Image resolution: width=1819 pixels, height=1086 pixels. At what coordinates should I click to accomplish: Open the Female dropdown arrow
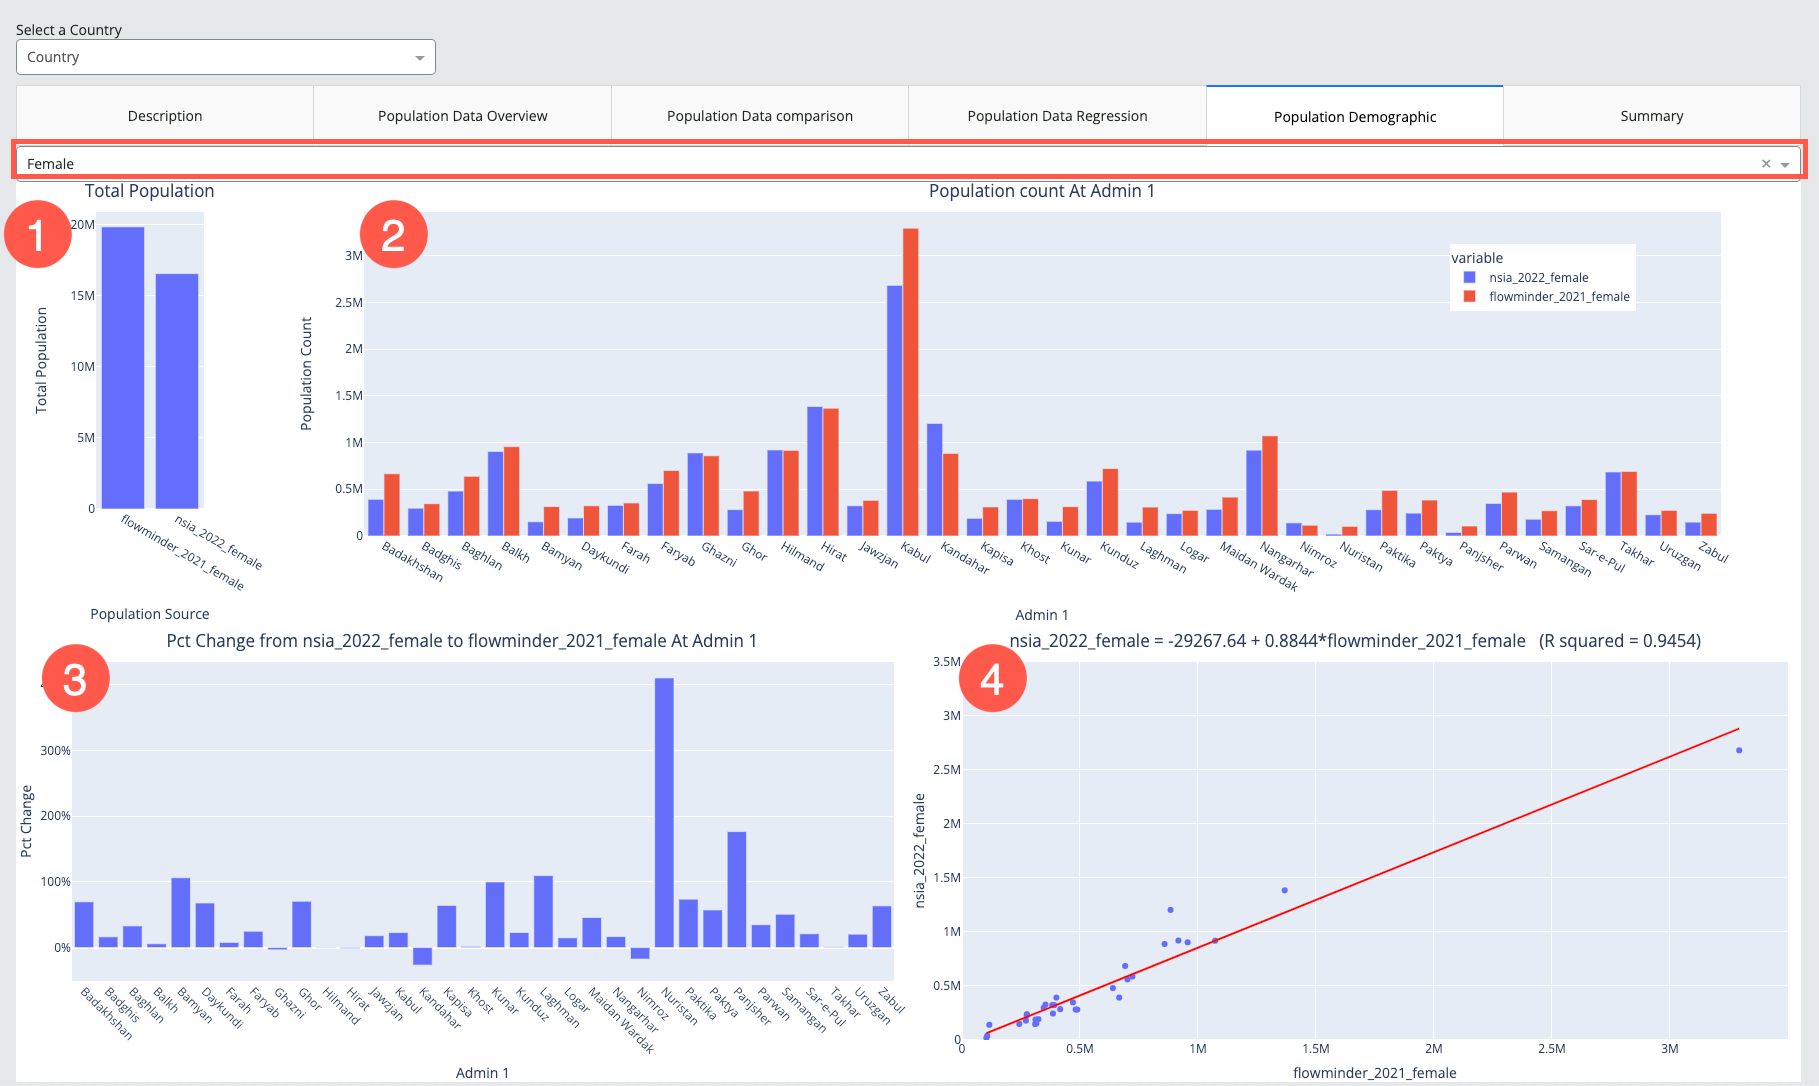pyautogui.click(x=1785, y=165)
